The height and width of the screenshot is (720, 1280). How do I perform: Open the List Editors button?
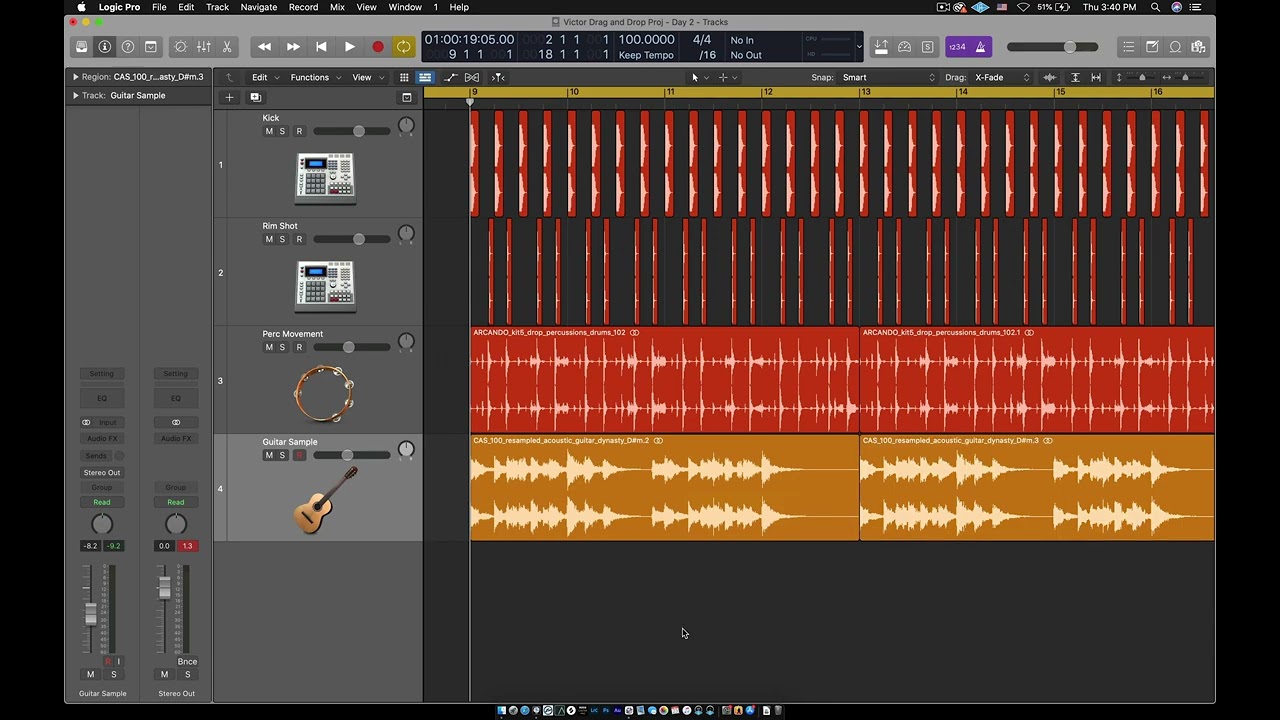click(x=1129, y=47)
